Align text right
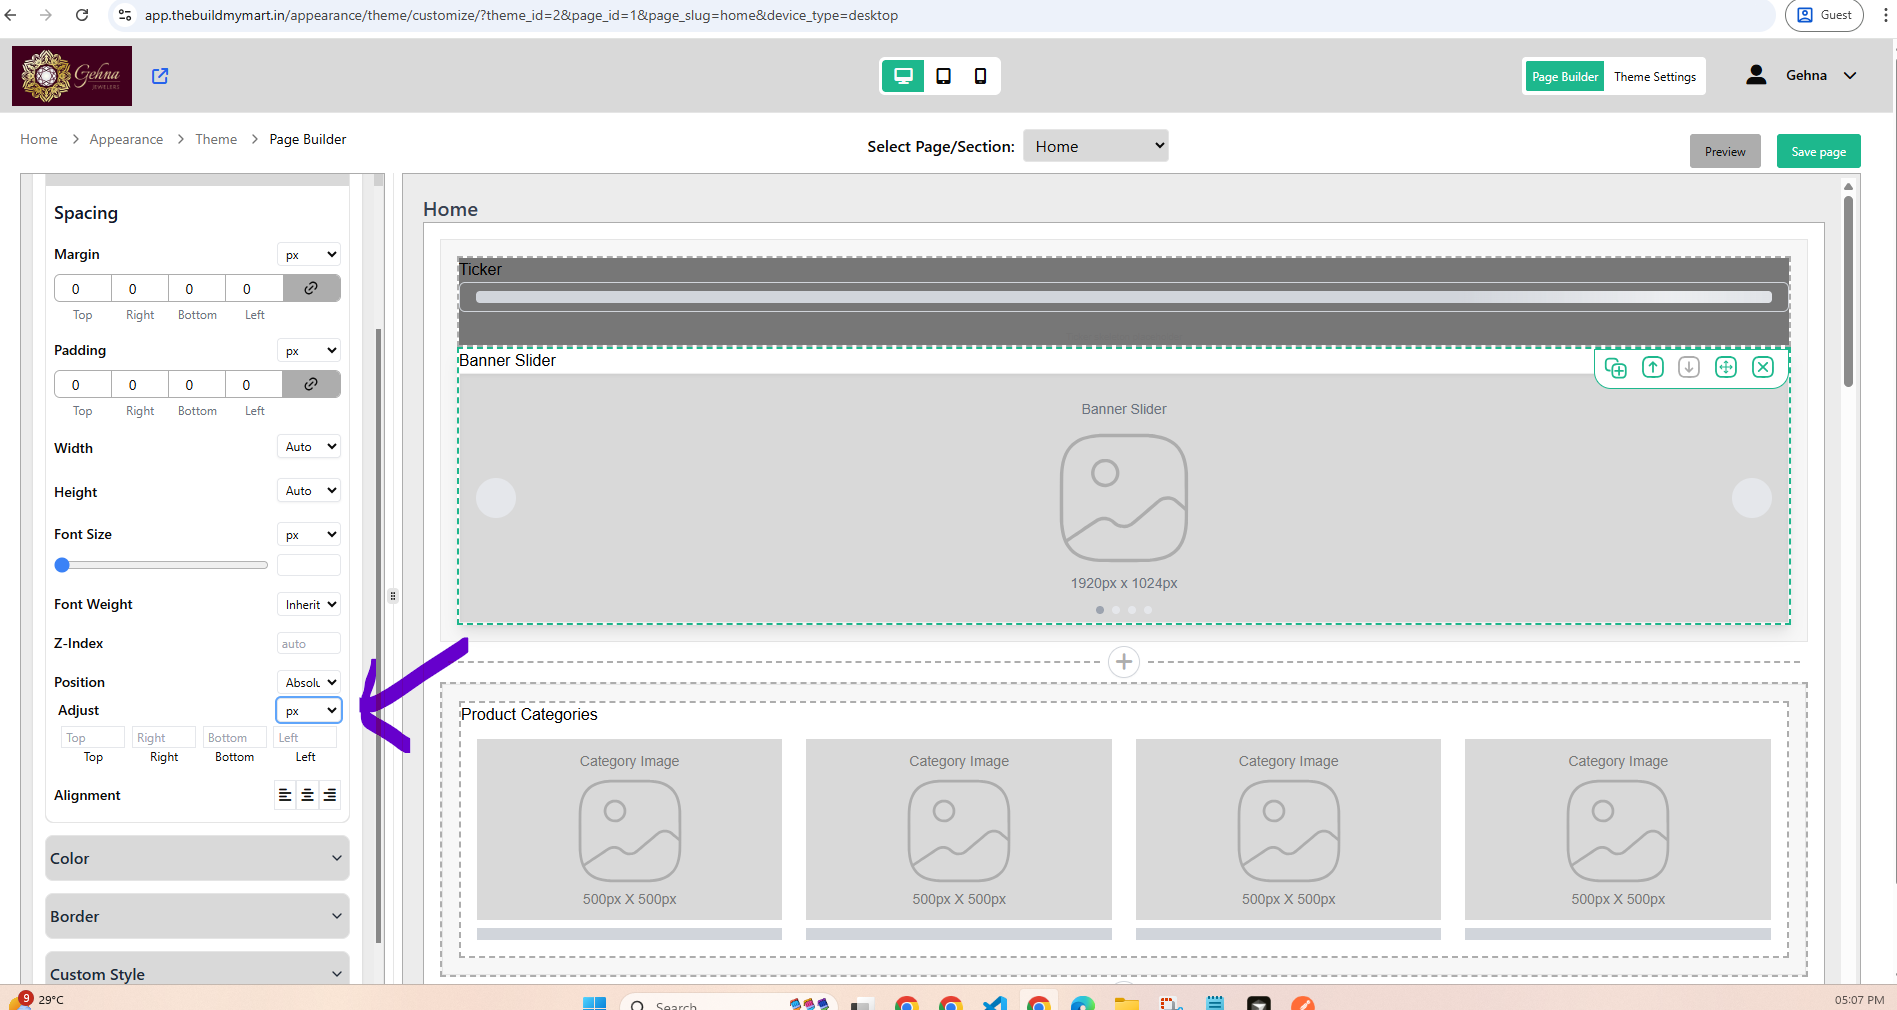 (329, 795)
